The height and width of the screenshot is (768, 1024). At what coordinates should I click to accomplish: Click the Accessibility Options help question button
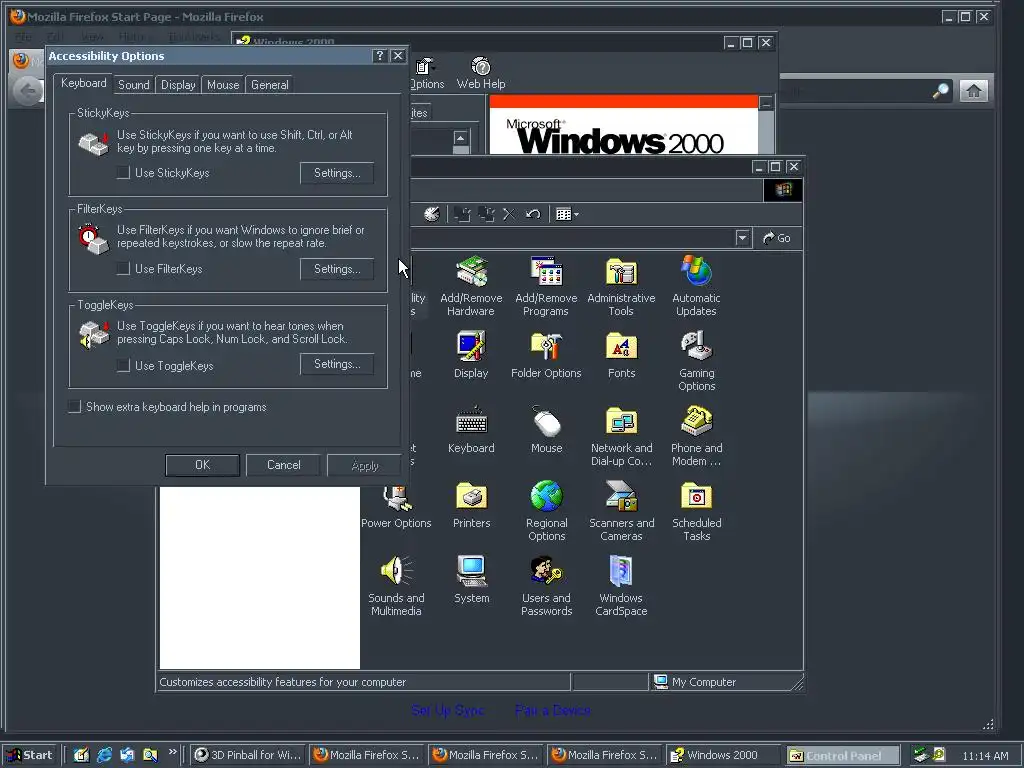click(379, 56)
